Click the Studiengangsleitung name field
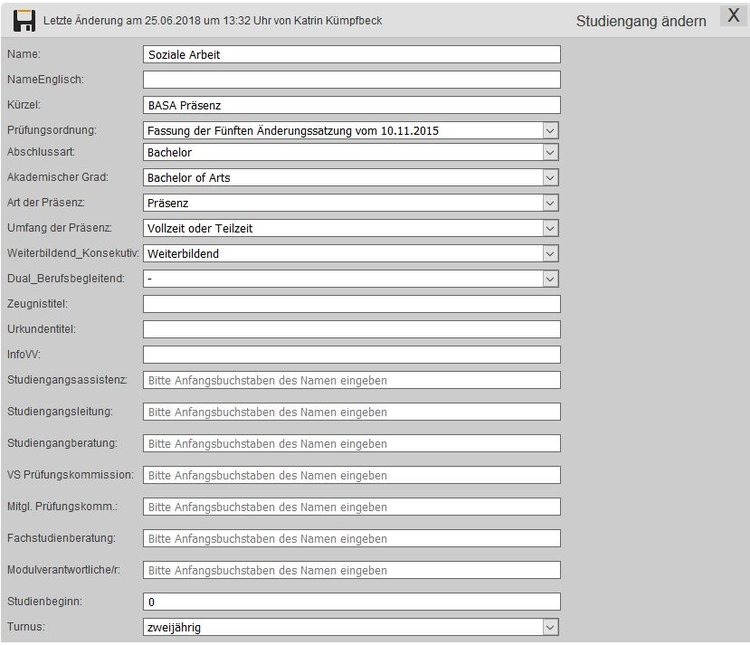750x645 pixels. (351, 412)
